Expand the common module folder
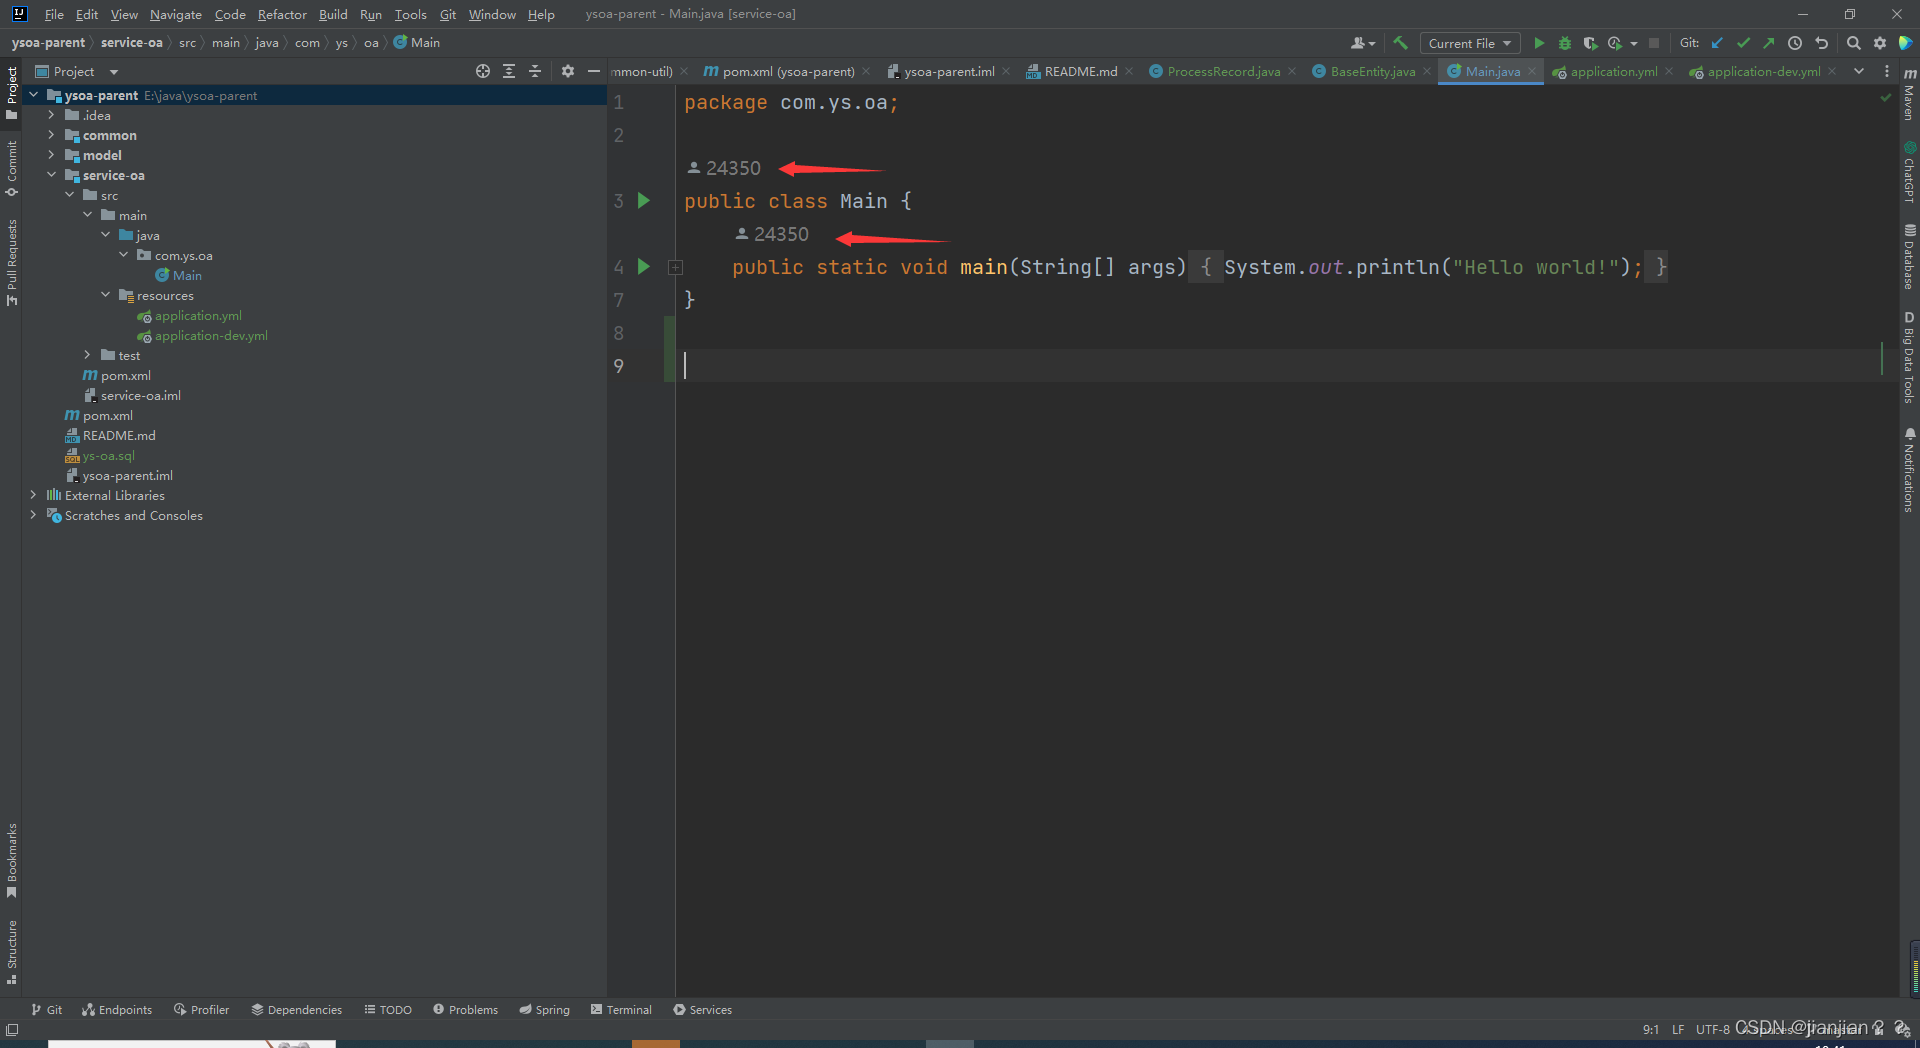Screen dimensions: 1920x1048 pos(51,135)
